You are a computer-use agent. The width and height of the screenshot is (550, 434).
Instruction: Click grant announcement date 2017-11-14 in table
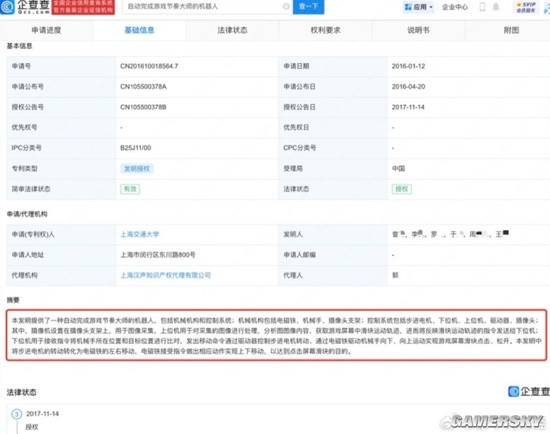point(408,107)
